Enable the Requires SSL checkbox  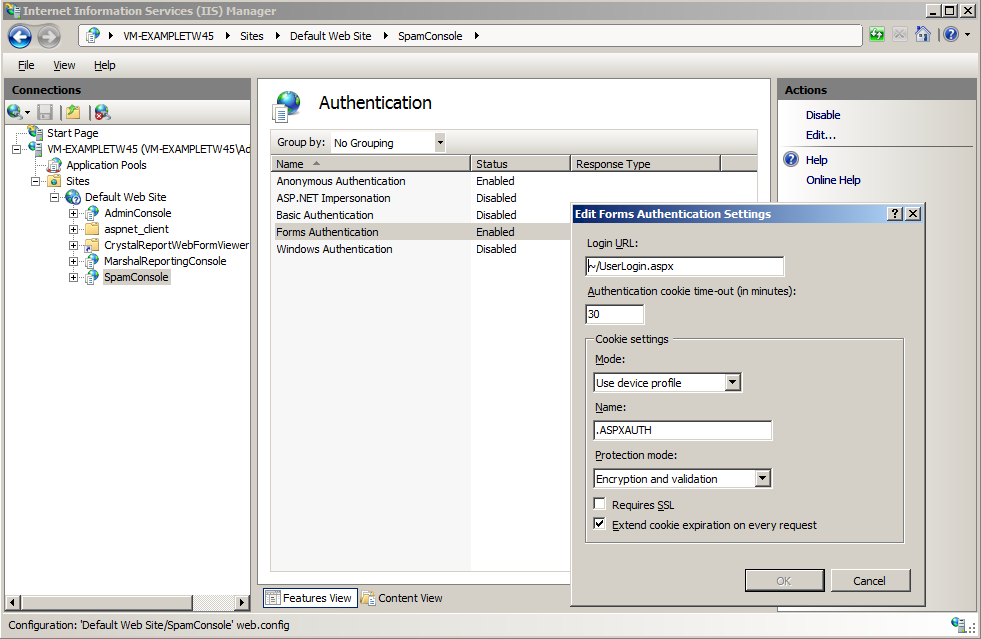point(600,505)
